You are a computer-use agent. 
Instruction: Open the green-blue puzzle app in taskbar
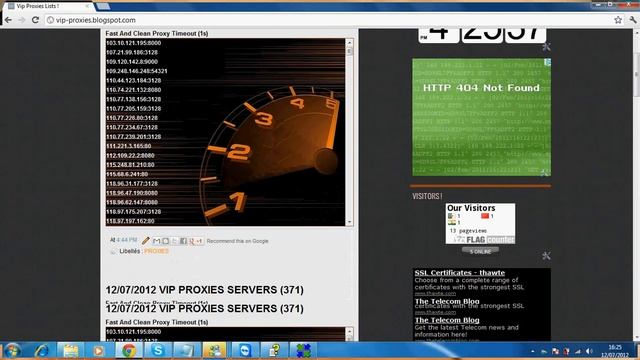303,351
